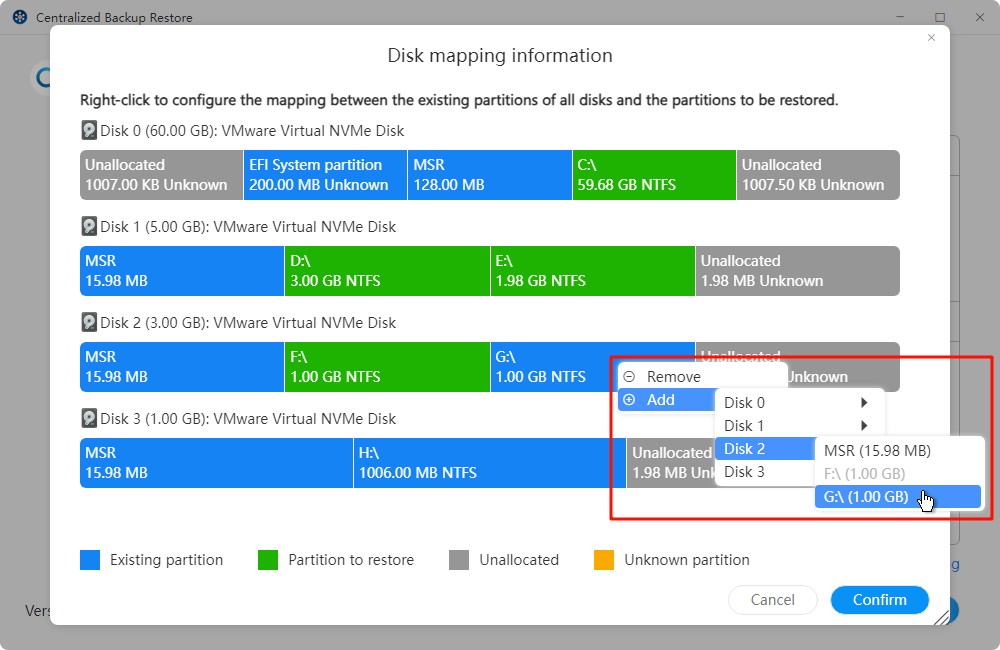Select MSR (15.98 MB) from the submenu
Image resolution: width=1000 pixels, height=650 pixels.
pos(877,451)
